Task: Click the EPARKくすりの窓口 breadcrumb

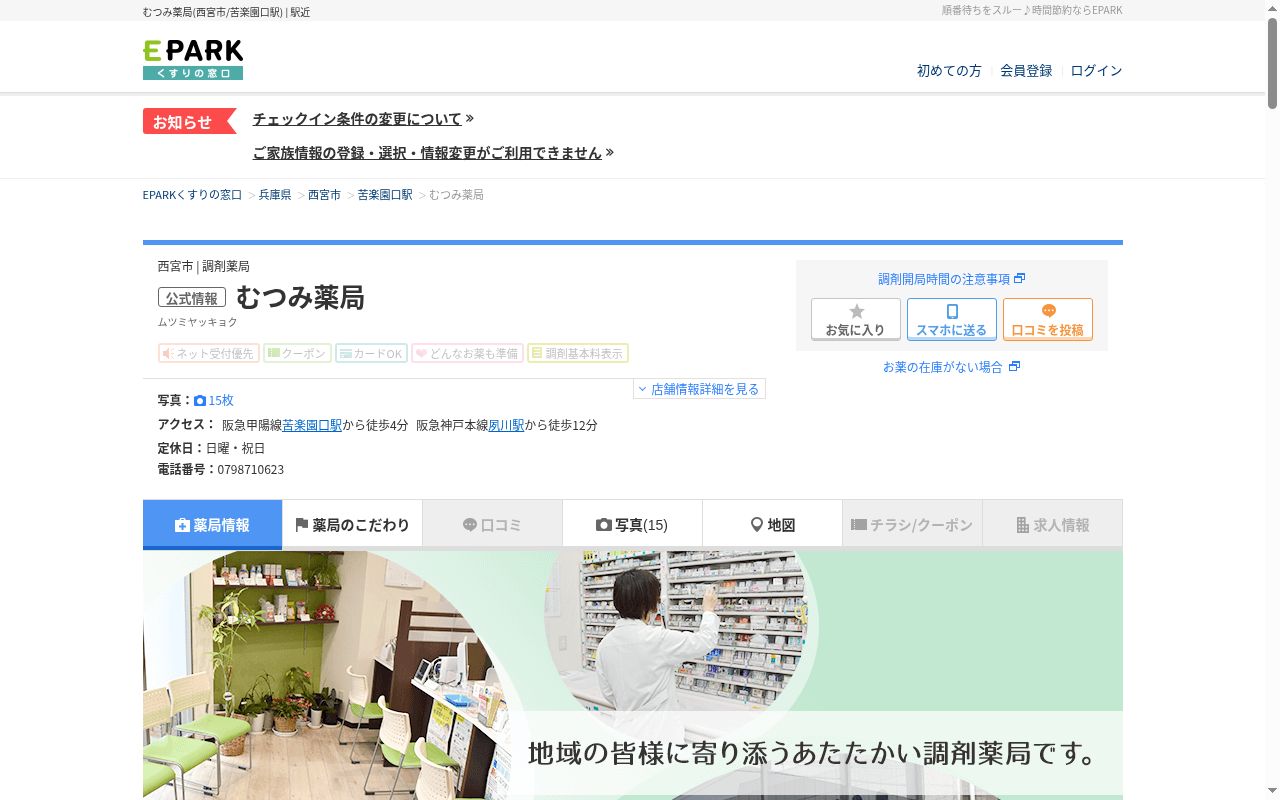Action: (x=192, y=195)
